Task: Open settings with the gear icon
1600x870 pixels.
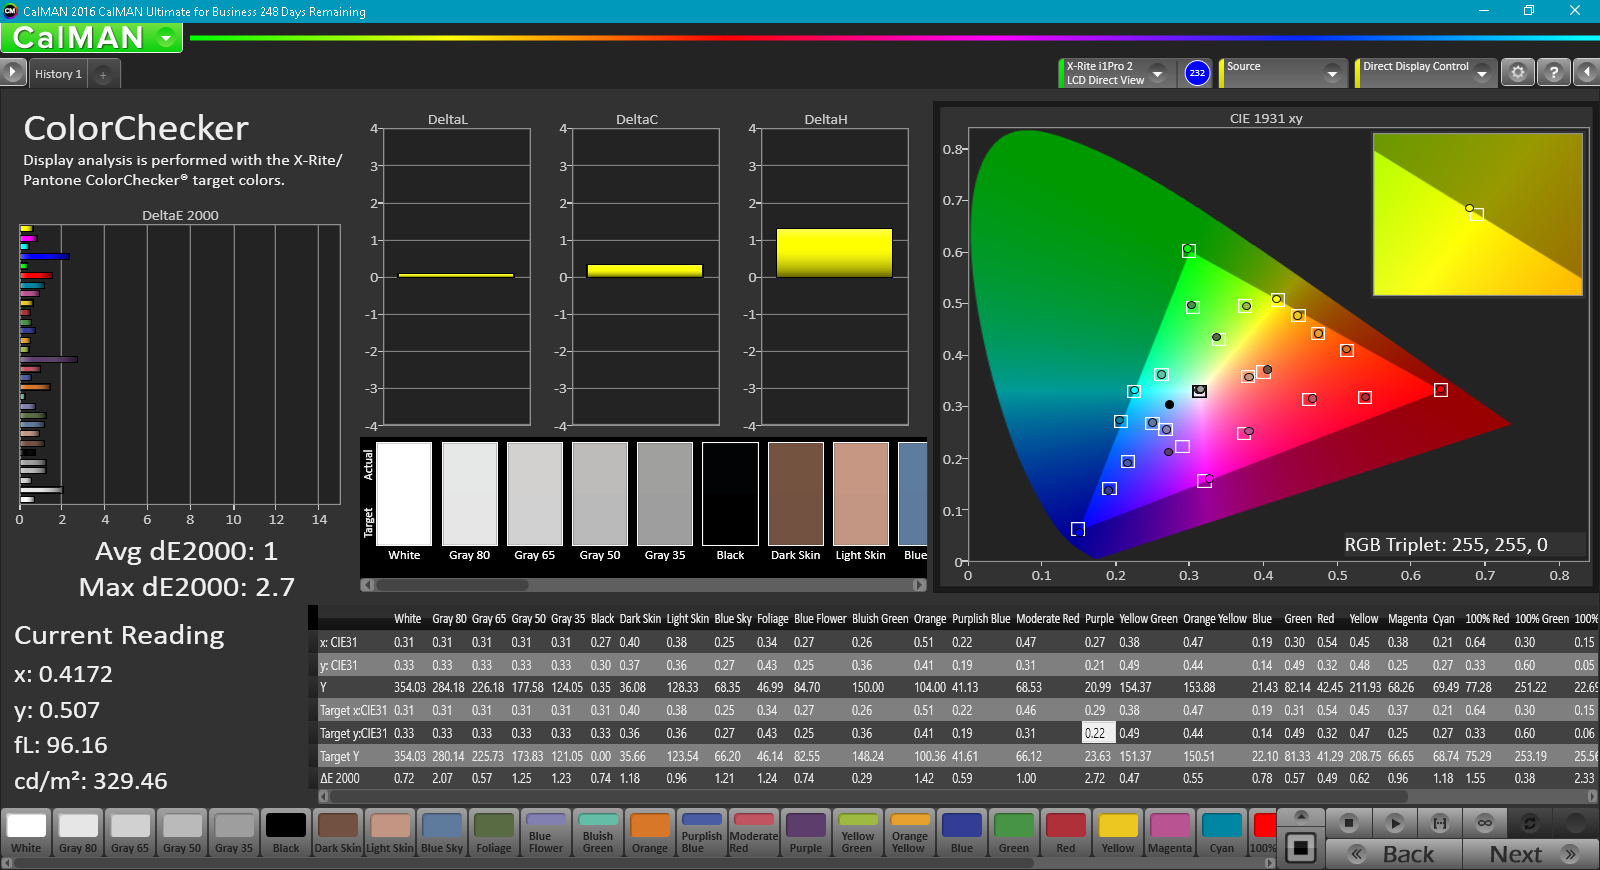Action: (x=1518, y=73)
